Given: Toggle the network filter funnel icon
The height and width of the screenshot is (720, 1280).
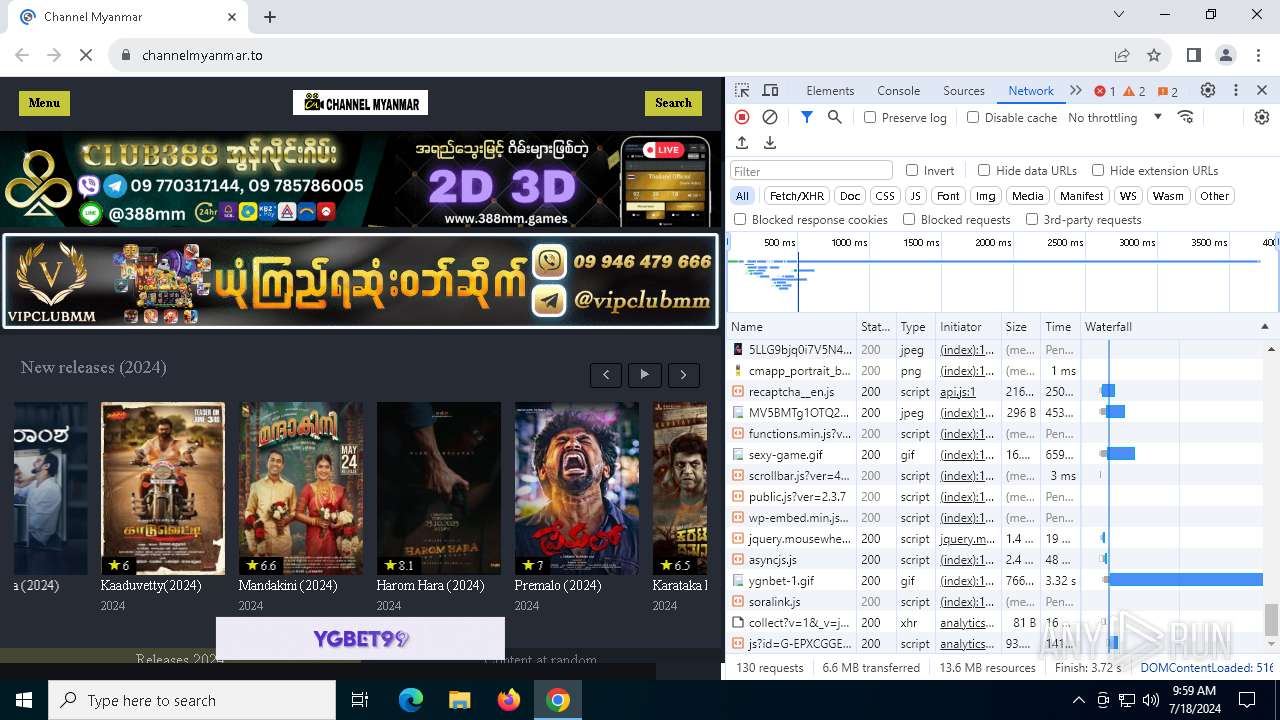Looking at the screenshot, I should (807, 117).
